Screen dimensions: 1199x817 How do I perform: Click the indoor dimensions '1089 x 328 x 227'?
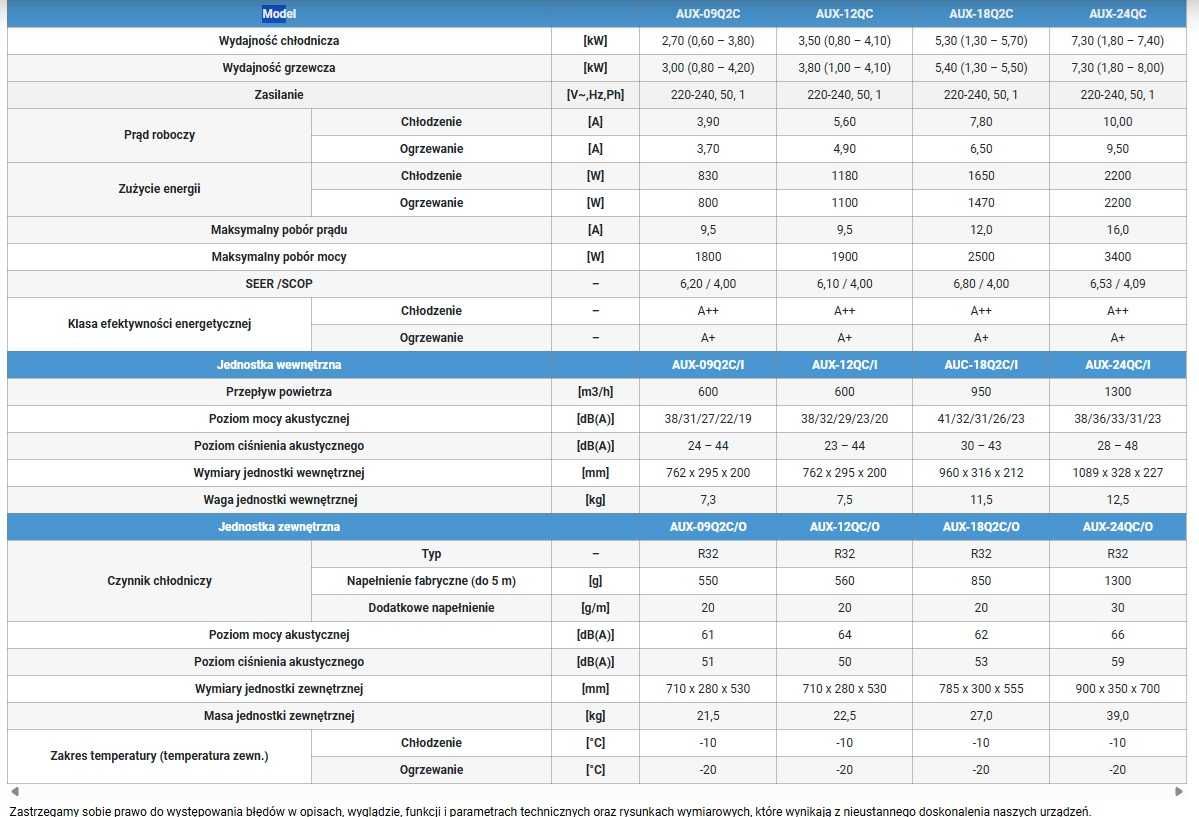[1118, 473]
